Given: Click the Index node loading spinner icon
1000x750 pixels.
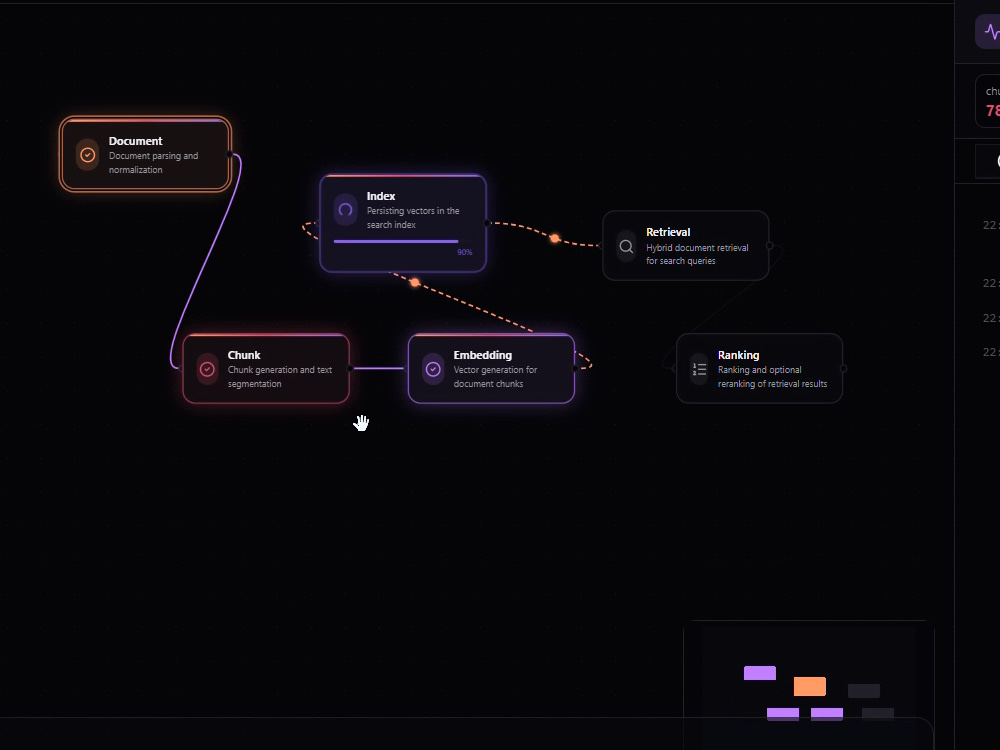Looking at the screenshot, I should [x=345, y=210].
